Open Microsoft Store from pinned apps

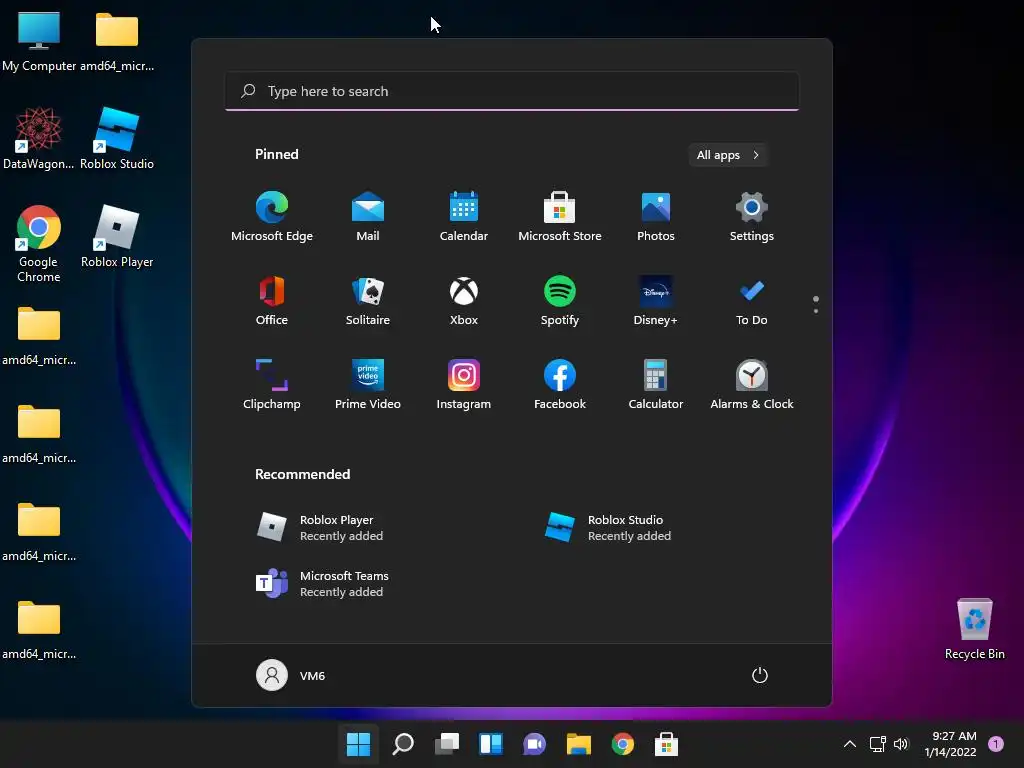[x=560, y=217]
